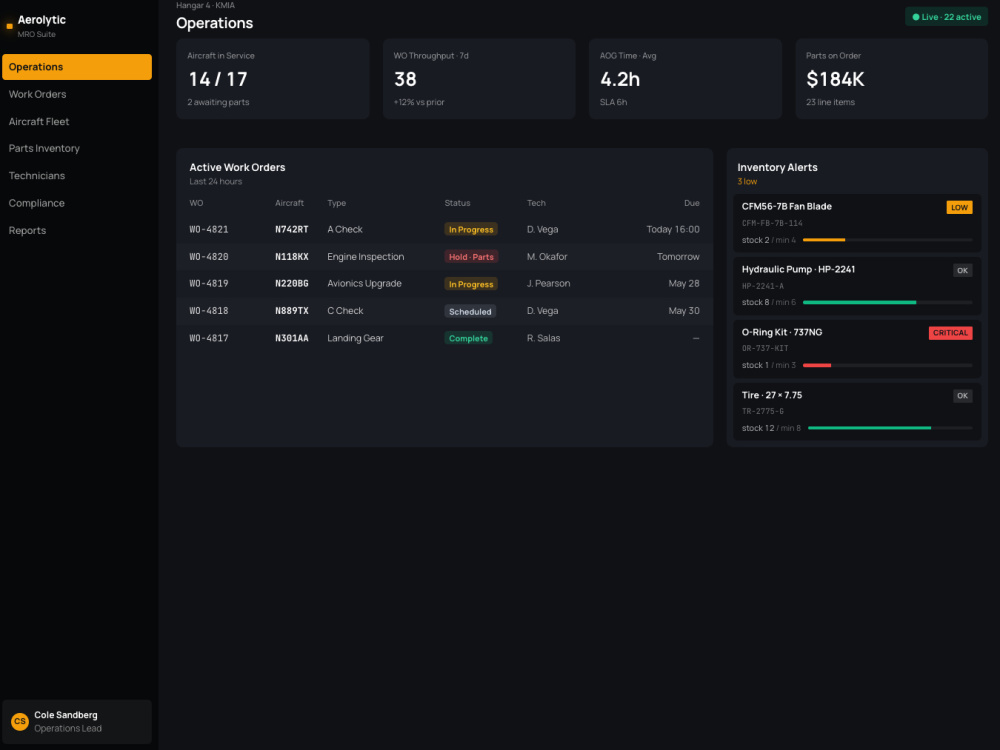Click the May 30 due date
This screenshot has width=1000, height=750.
[x=684, y=311]
